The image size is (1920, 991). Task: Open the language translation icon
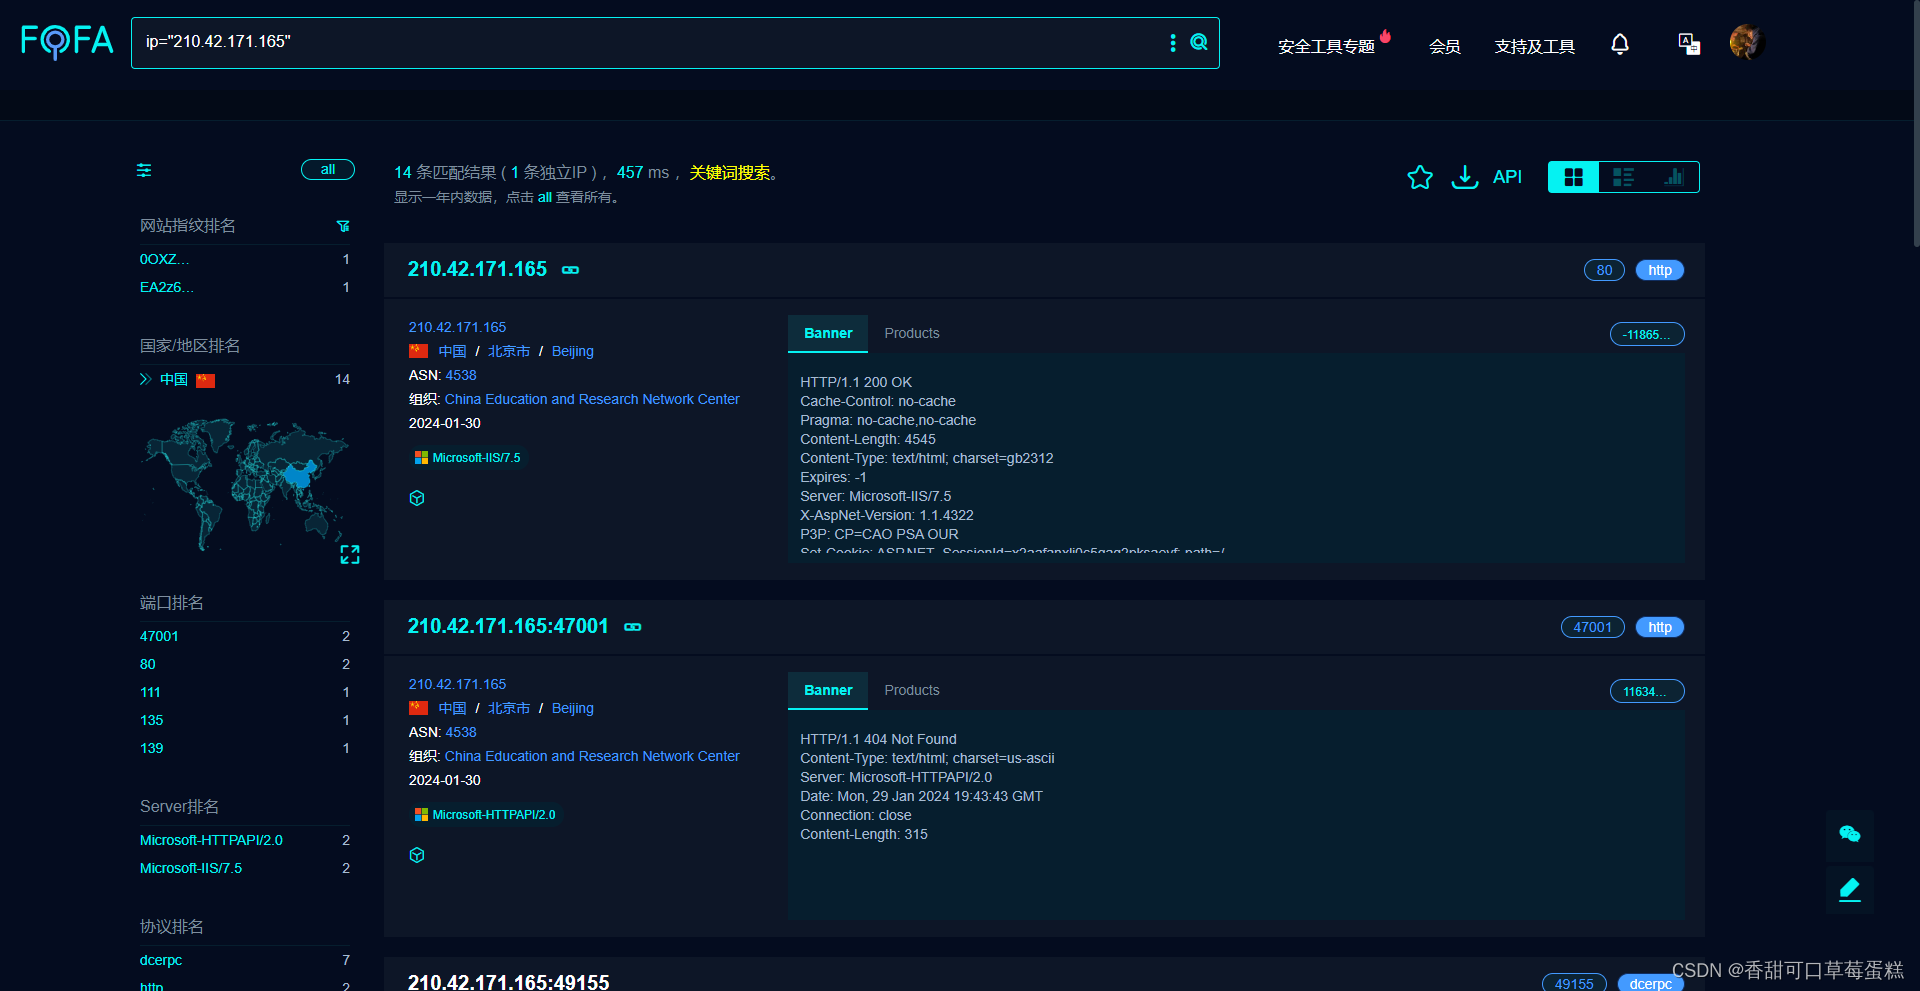[1689, 44]
